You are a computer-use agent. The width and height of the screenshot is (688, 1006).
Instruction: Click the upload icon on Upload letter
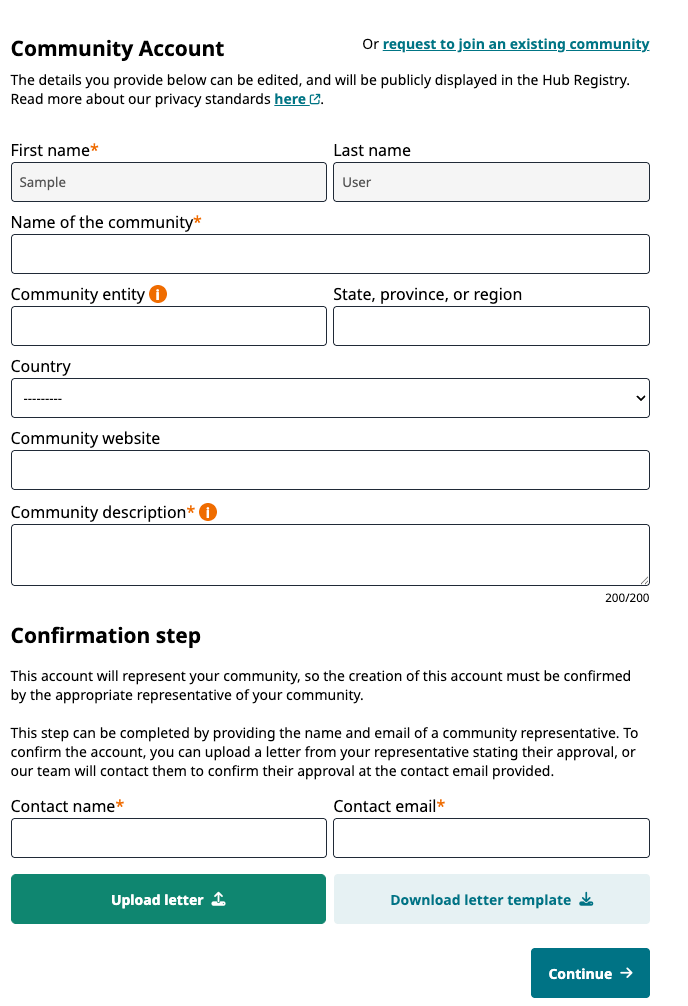tap(219, 900)
